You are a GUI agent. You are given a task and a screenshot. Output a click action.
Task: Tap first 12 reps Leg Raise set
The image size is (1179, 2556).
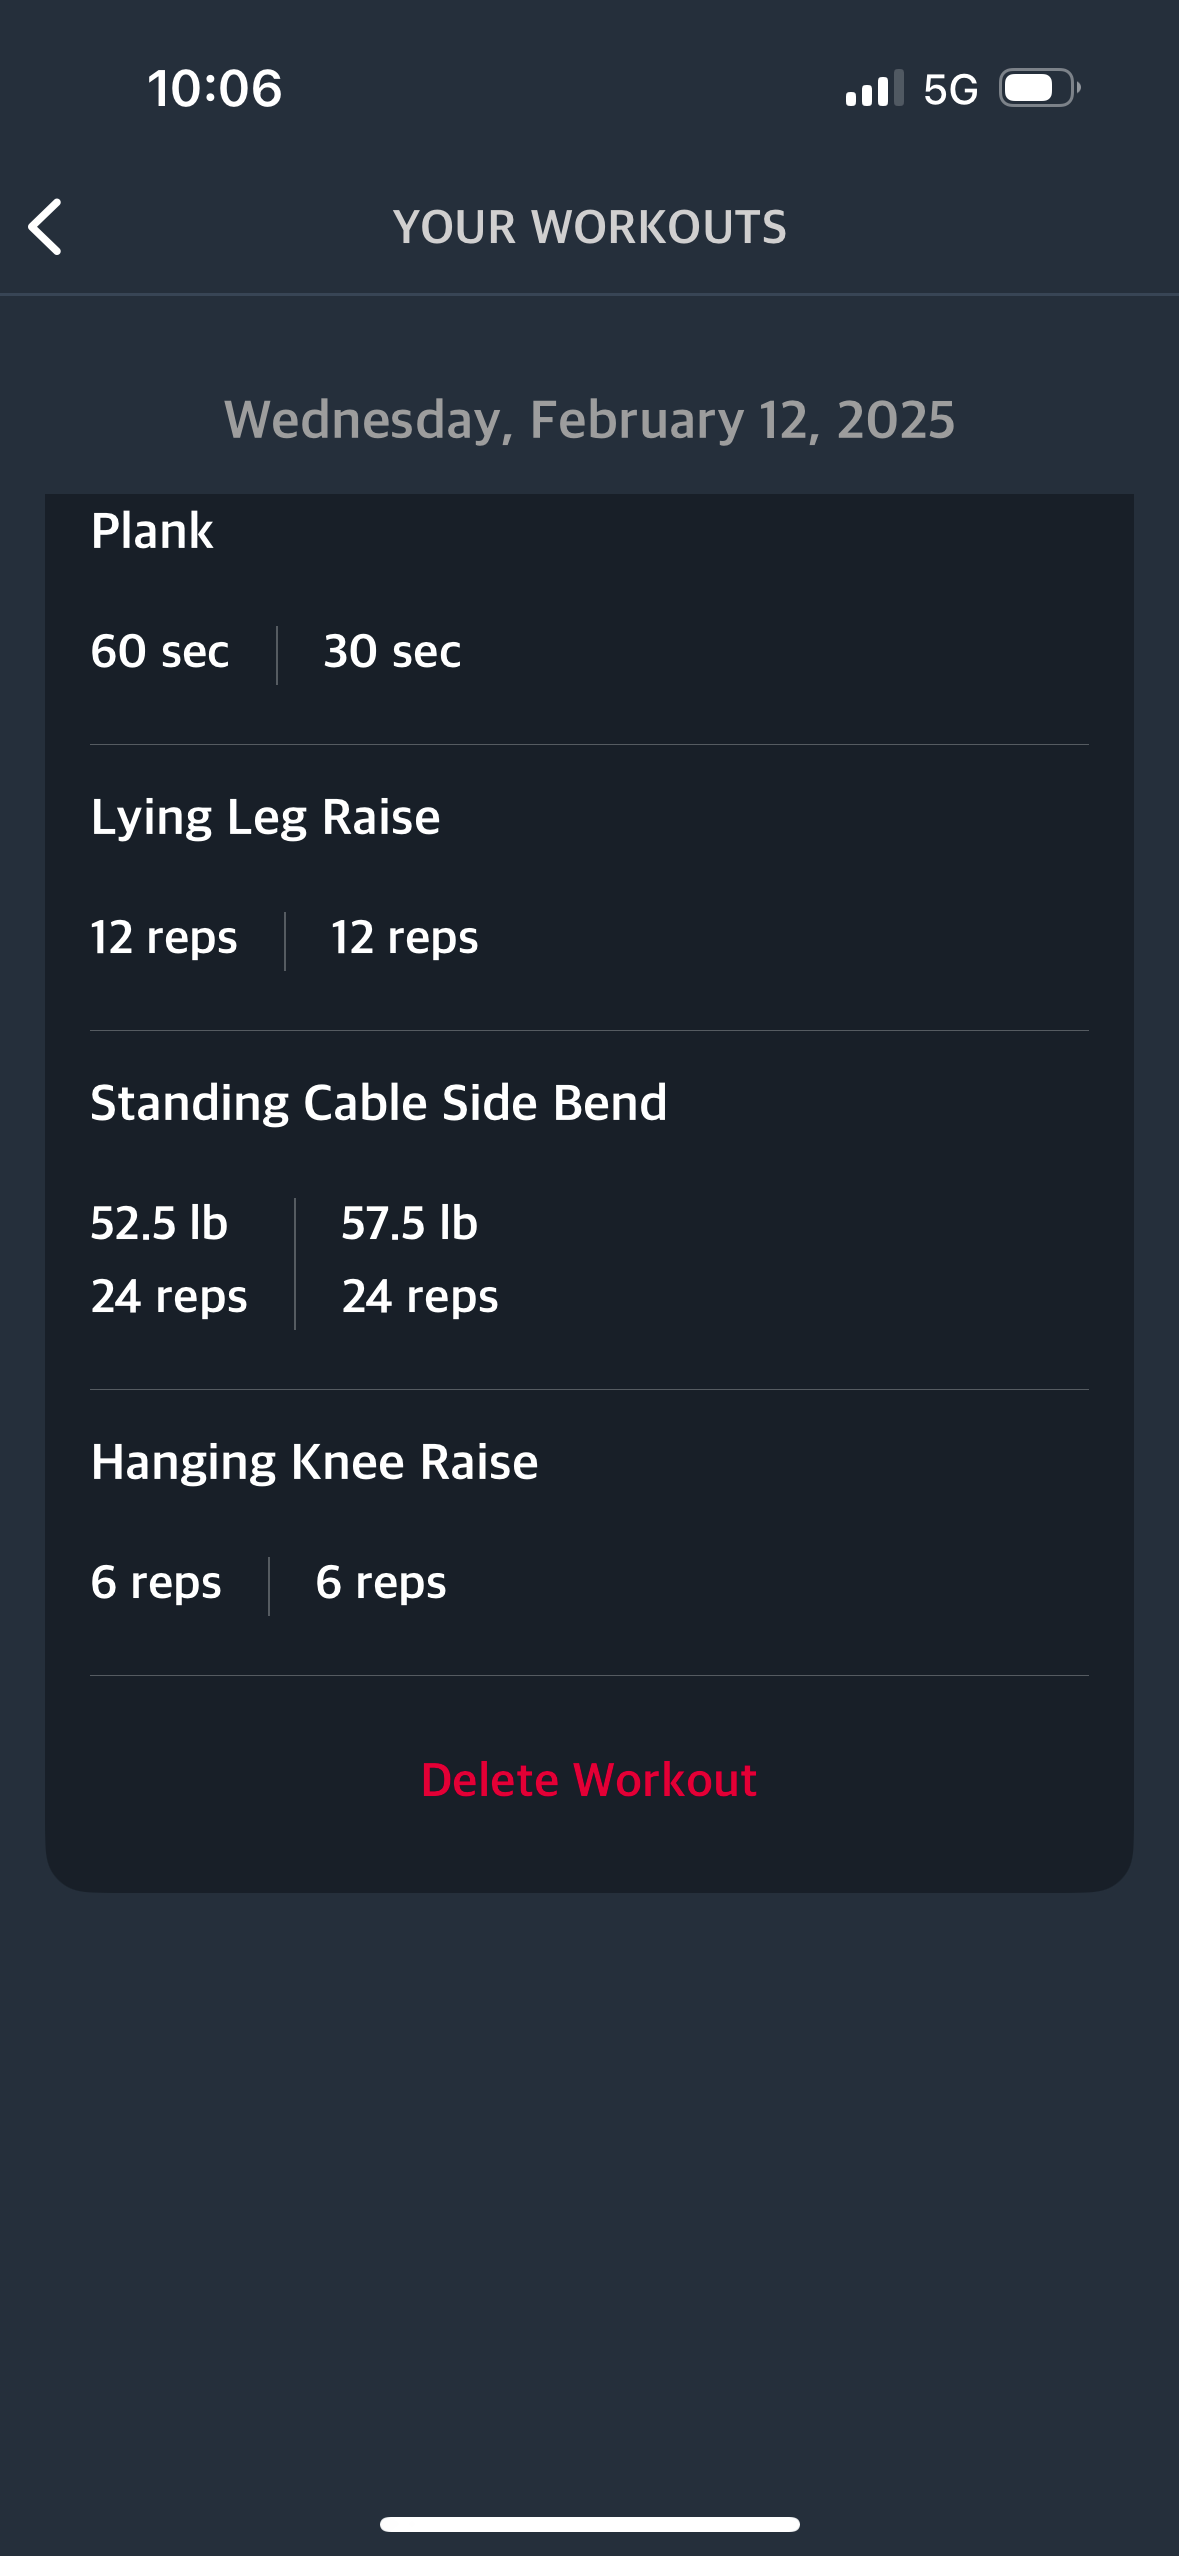click(x=164, y=939)
